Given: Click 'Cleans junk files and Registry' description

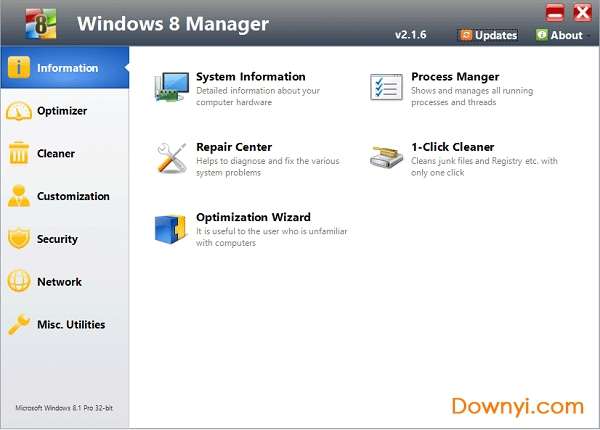Looking at the screenshot, I should [484, 167].
